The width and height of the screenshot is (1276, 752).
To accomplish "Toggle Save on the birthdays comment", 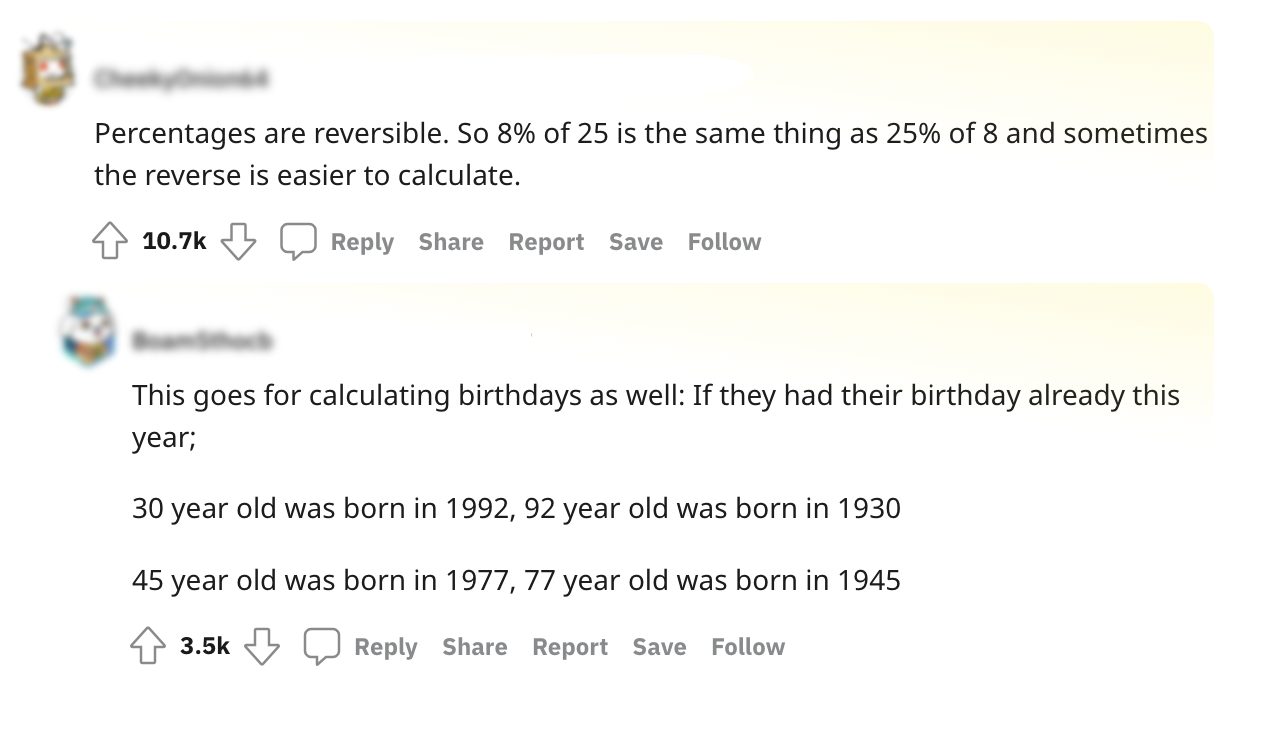I will (x=659, y=646).
